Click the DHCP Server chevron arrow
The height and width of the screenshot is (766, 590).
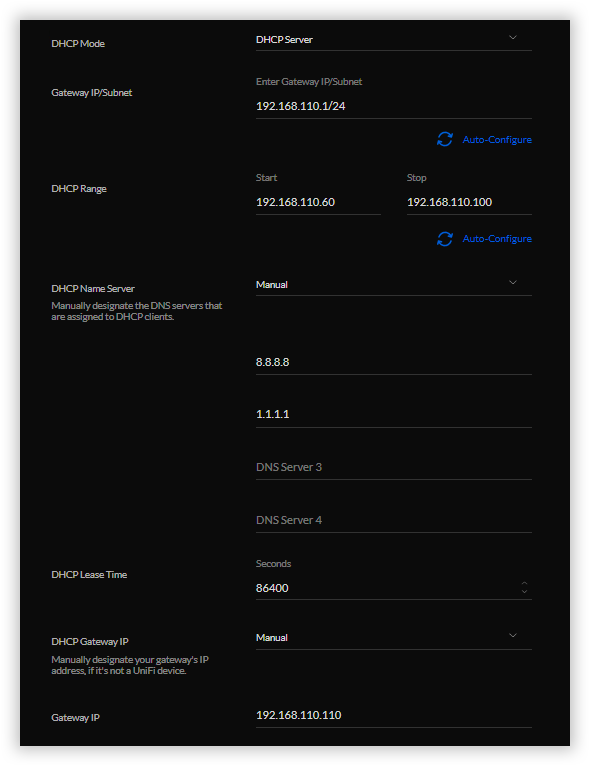pos(513,38)
